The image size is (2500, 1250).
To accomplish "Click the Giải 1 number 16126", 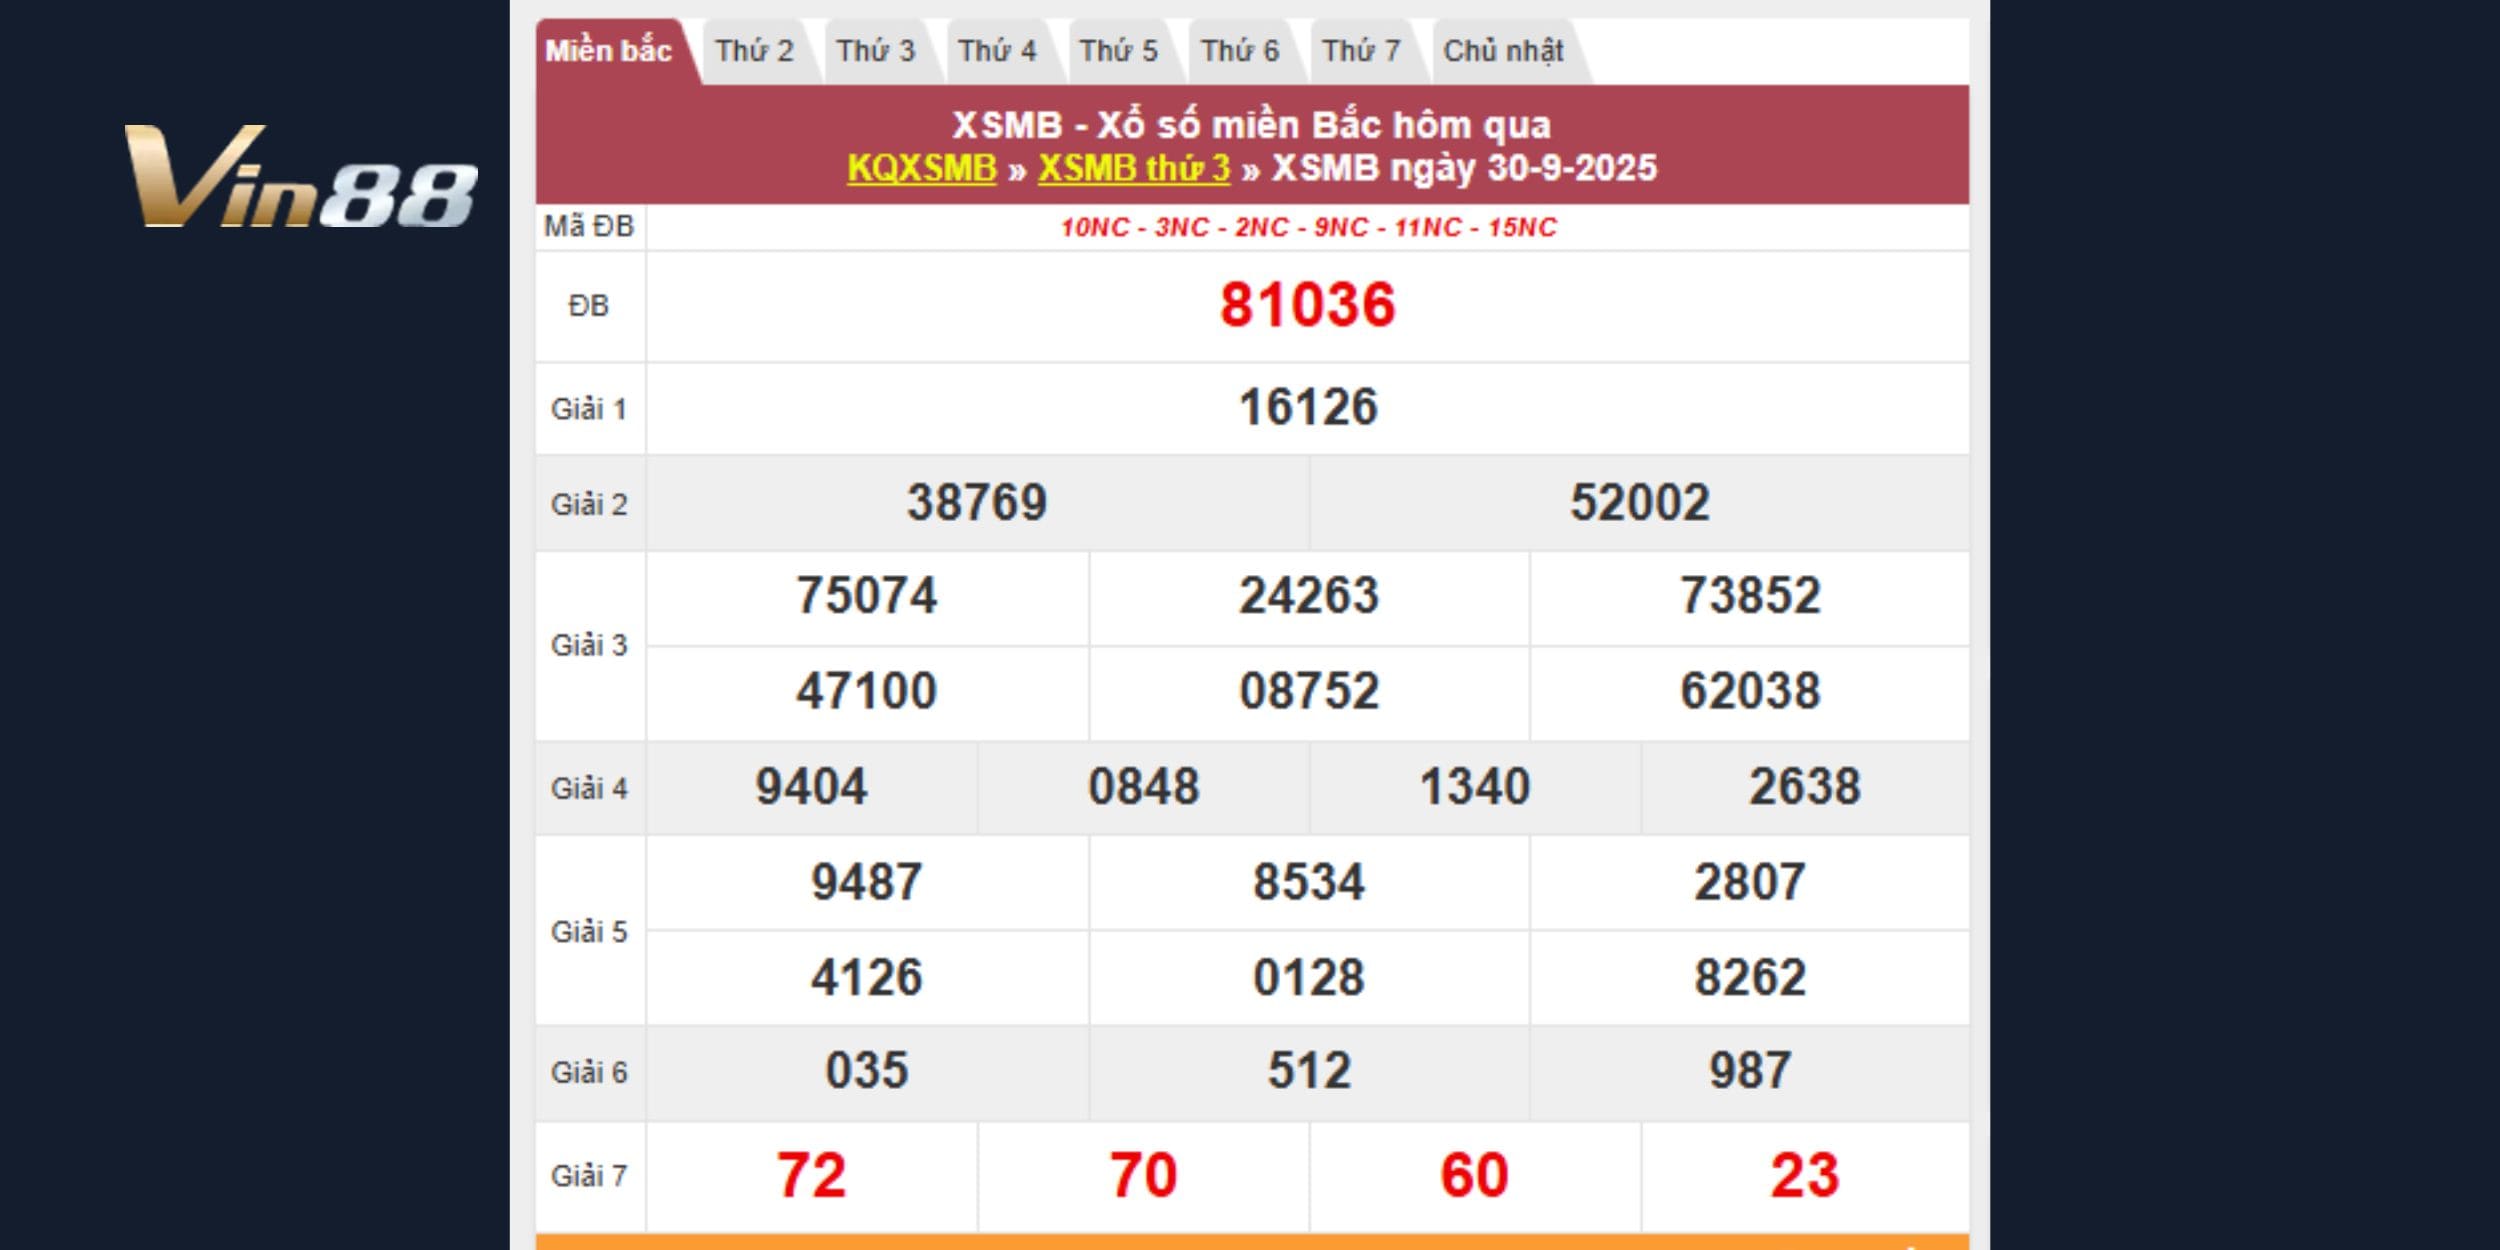I will click(1307, 408).
